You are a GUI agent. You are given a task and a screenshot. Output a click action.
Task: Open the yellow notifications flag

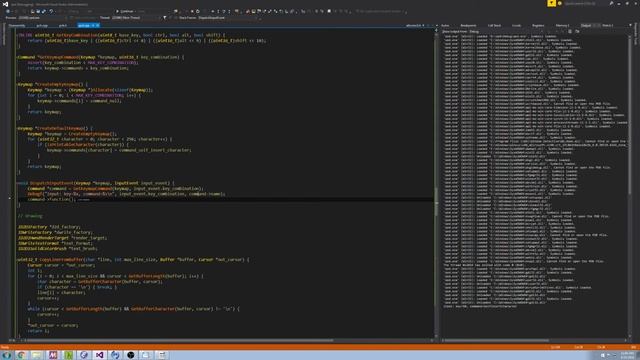[551, 3]
